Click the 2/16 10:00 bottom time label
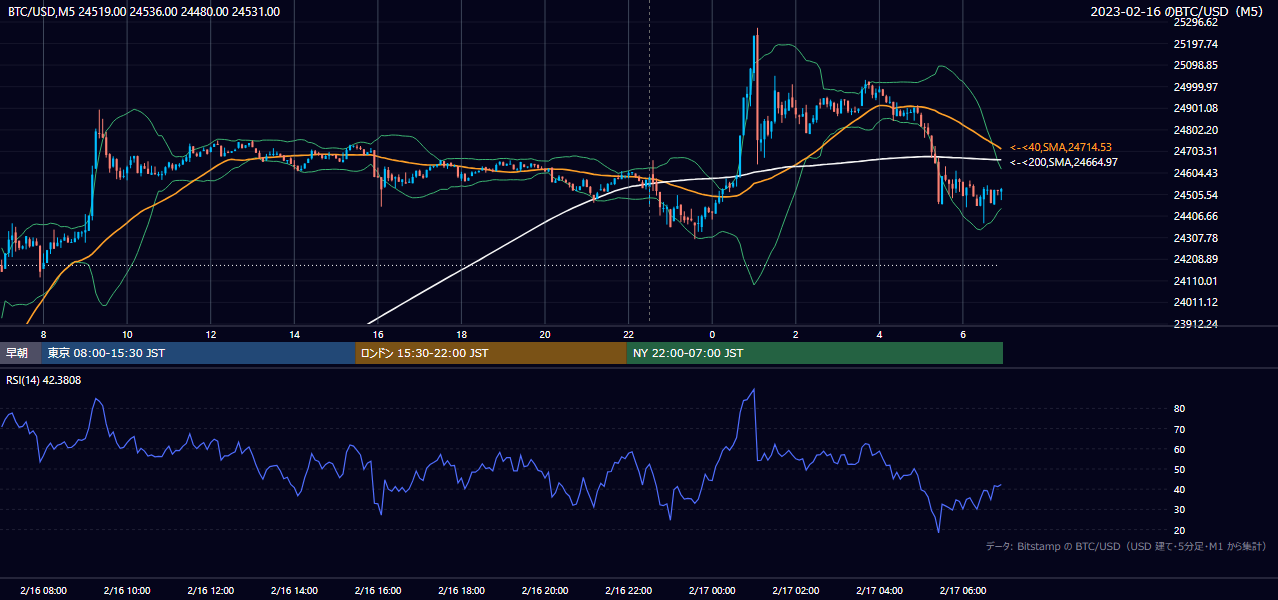 pyautogui.click(x=126, y=591)
